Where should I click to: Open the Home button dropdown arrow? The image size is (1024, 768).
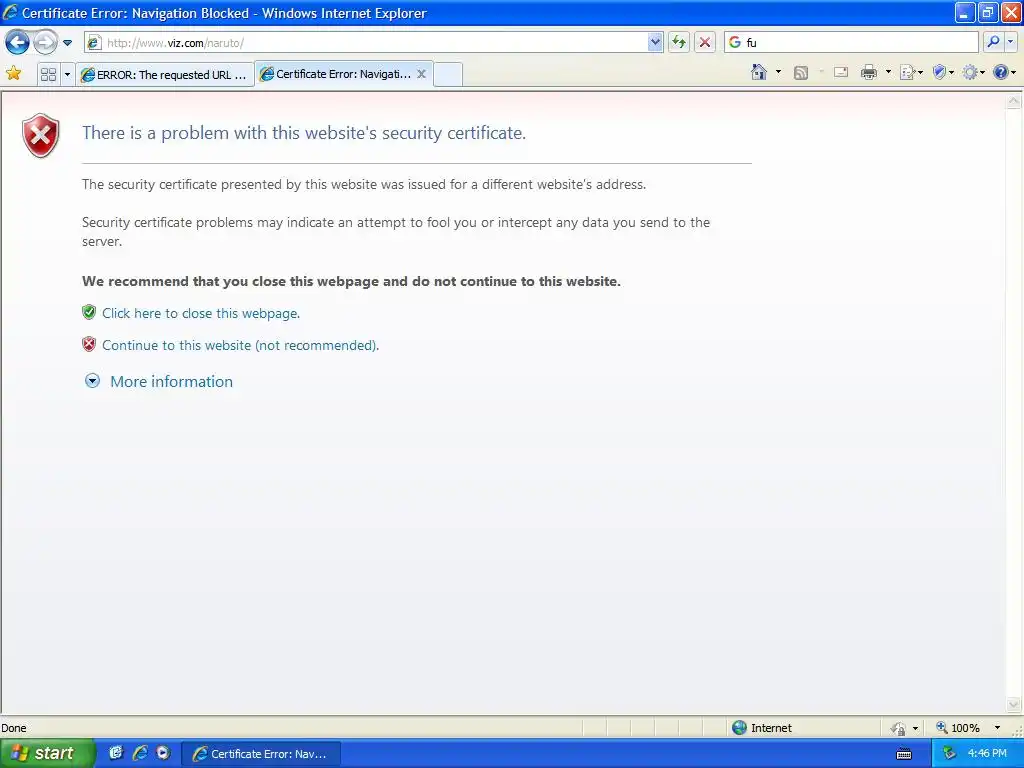778,72
